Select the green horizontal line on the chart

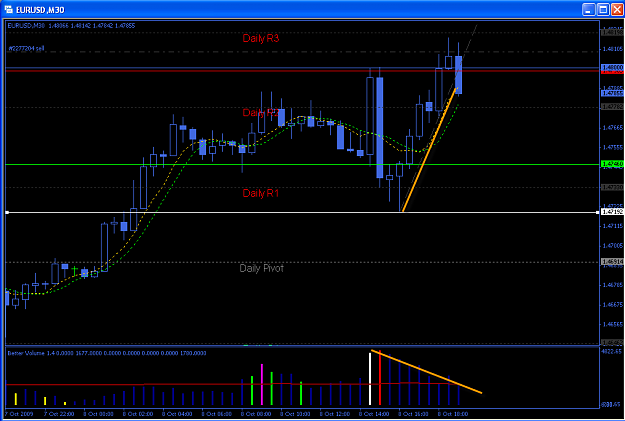click(x=303, y=164)
